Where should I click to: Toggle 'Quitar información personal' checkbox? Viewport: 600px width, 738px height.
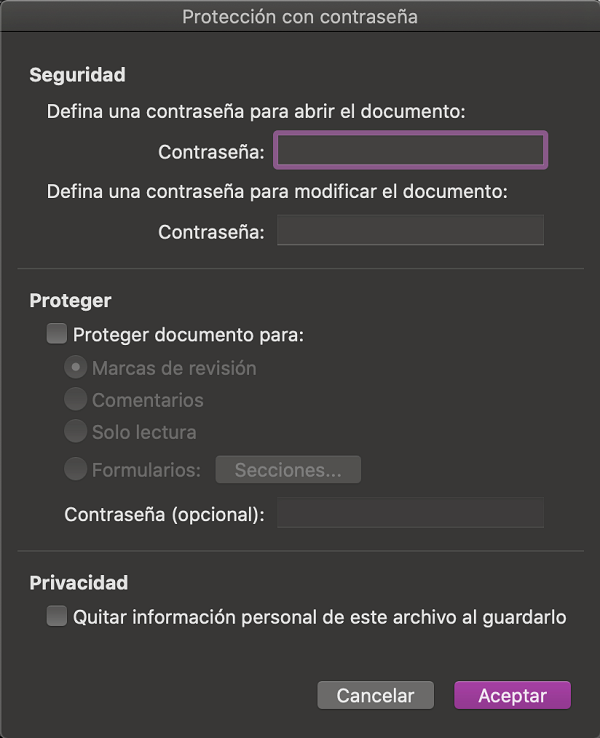[57, 617]
